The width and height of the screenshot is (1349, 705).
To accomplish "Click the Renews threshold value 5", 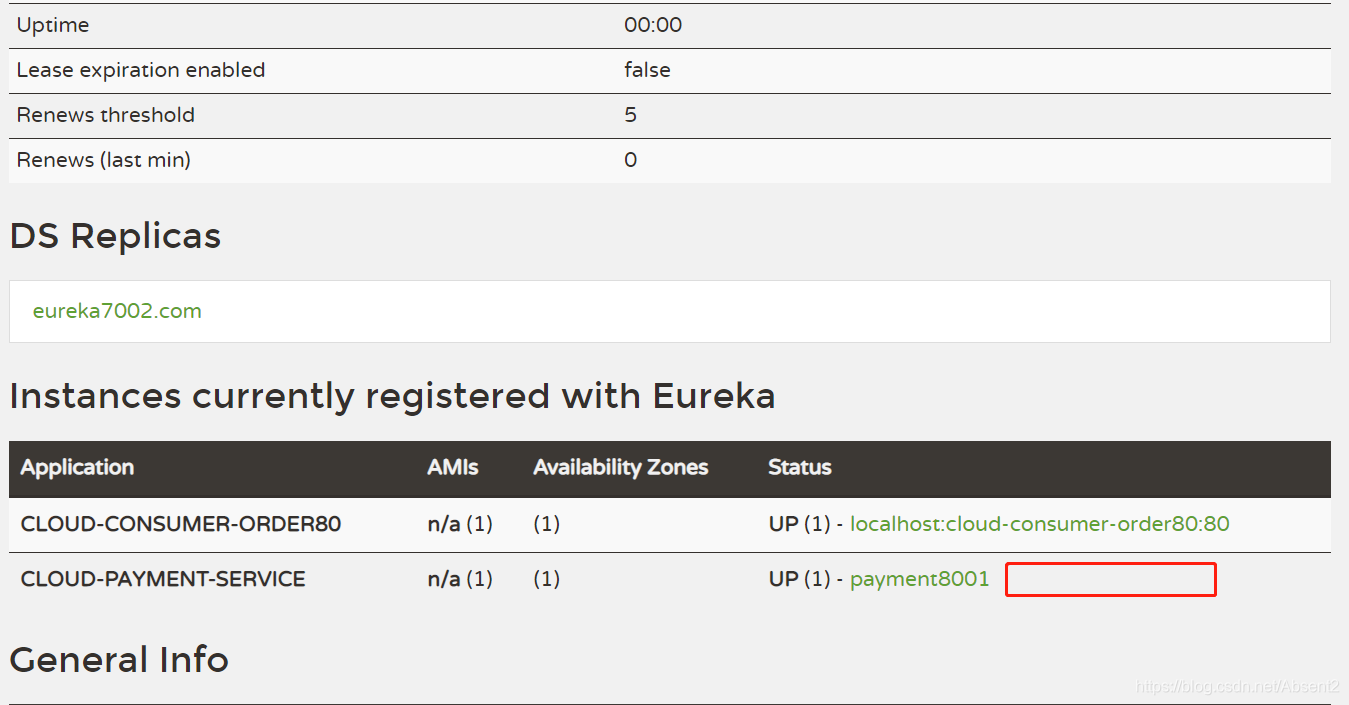I will click(x=630, y=115).
